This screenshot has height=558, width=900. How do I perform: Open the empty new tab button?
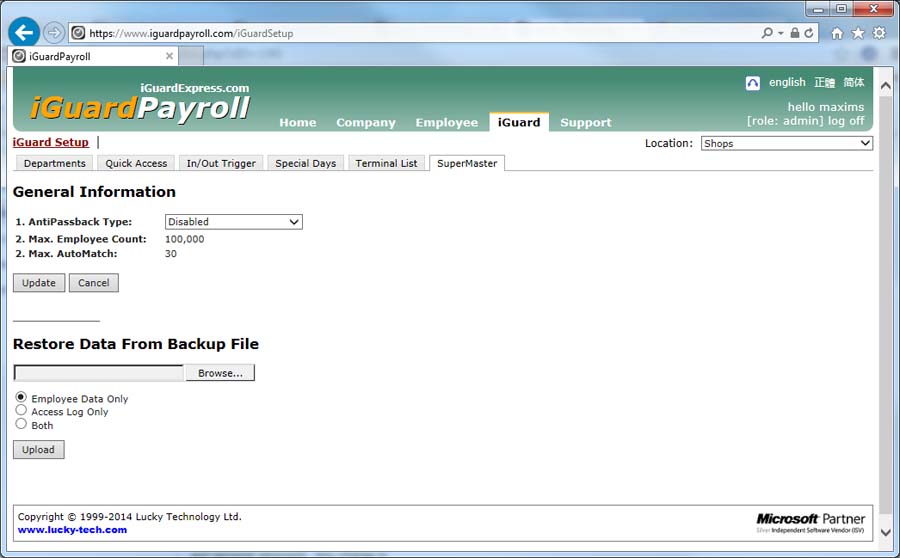point(191,56)
